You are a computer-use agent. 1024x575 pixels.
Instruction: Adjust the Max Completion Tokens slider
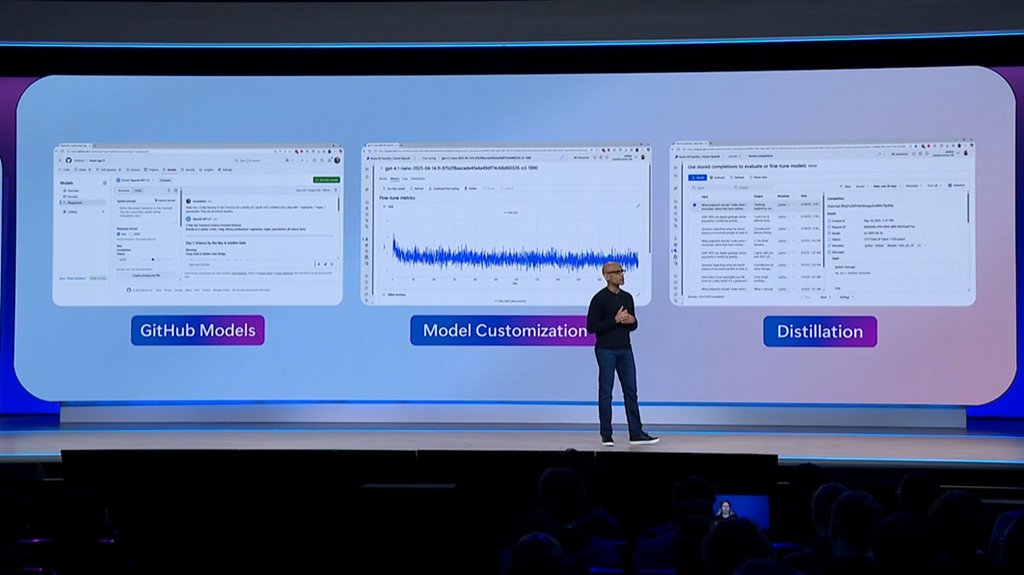click(x=156, y=259)
